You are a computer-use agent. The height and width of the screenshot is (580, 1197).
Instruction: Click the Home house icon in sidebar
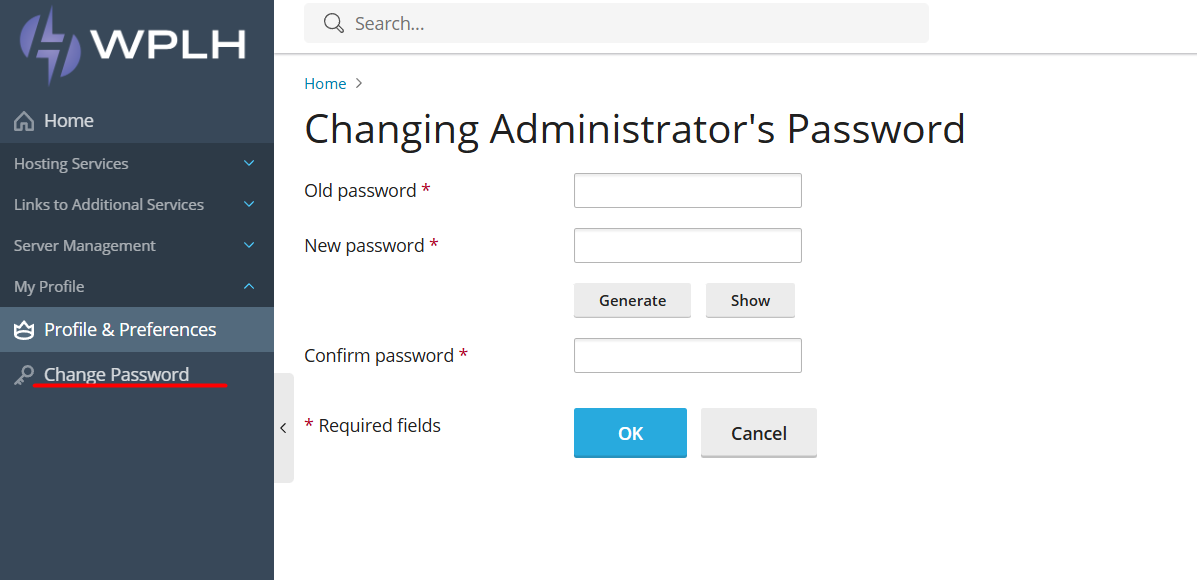tap(24, 121)
